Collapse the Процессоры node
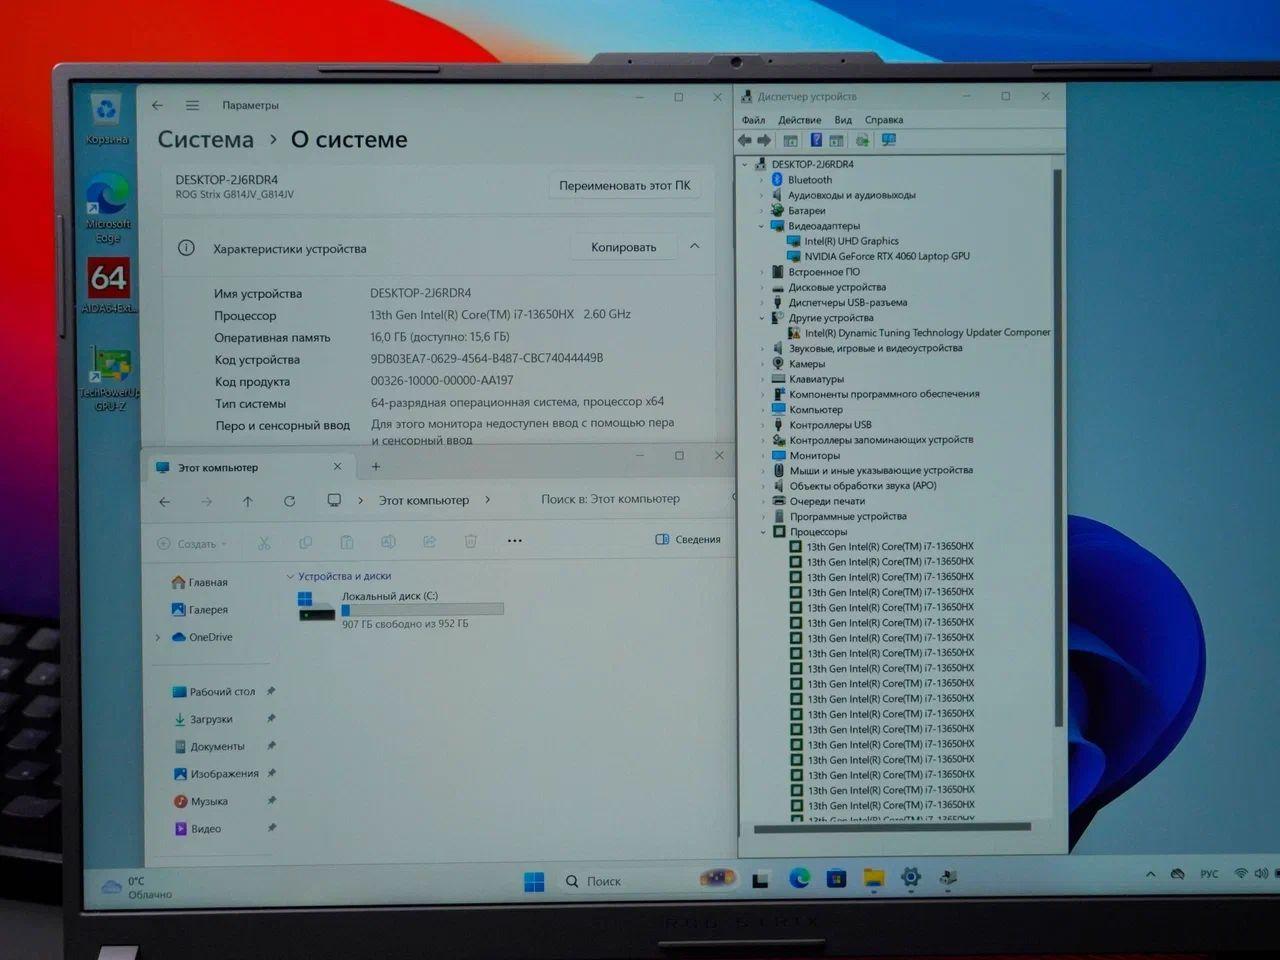 (x=763, y=532)
